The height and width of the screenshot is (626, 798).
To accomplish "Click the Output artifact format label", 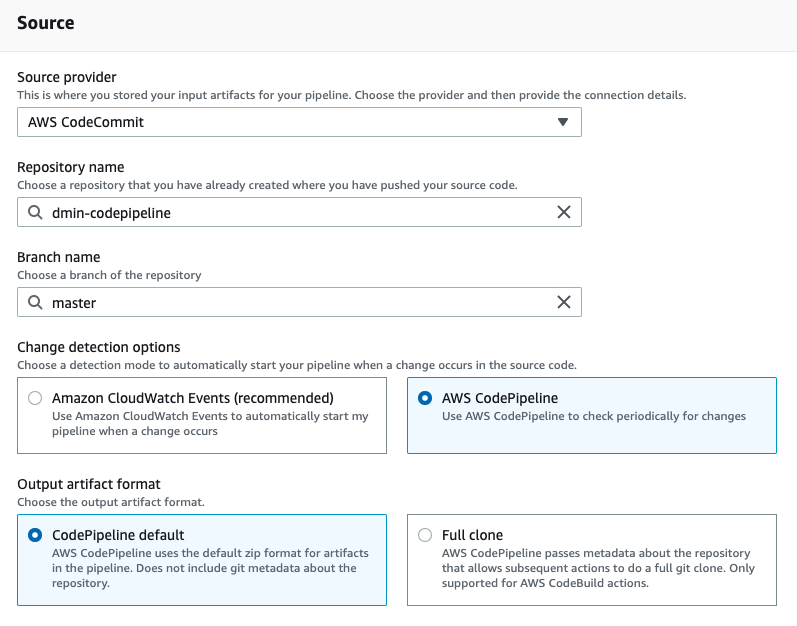I will [89, 484].
